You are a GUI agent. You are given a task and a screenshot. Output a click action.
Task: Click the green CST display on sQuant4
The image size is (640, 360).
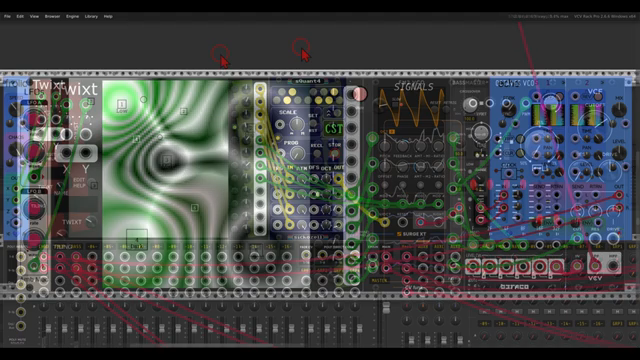[x=333, y=129]
